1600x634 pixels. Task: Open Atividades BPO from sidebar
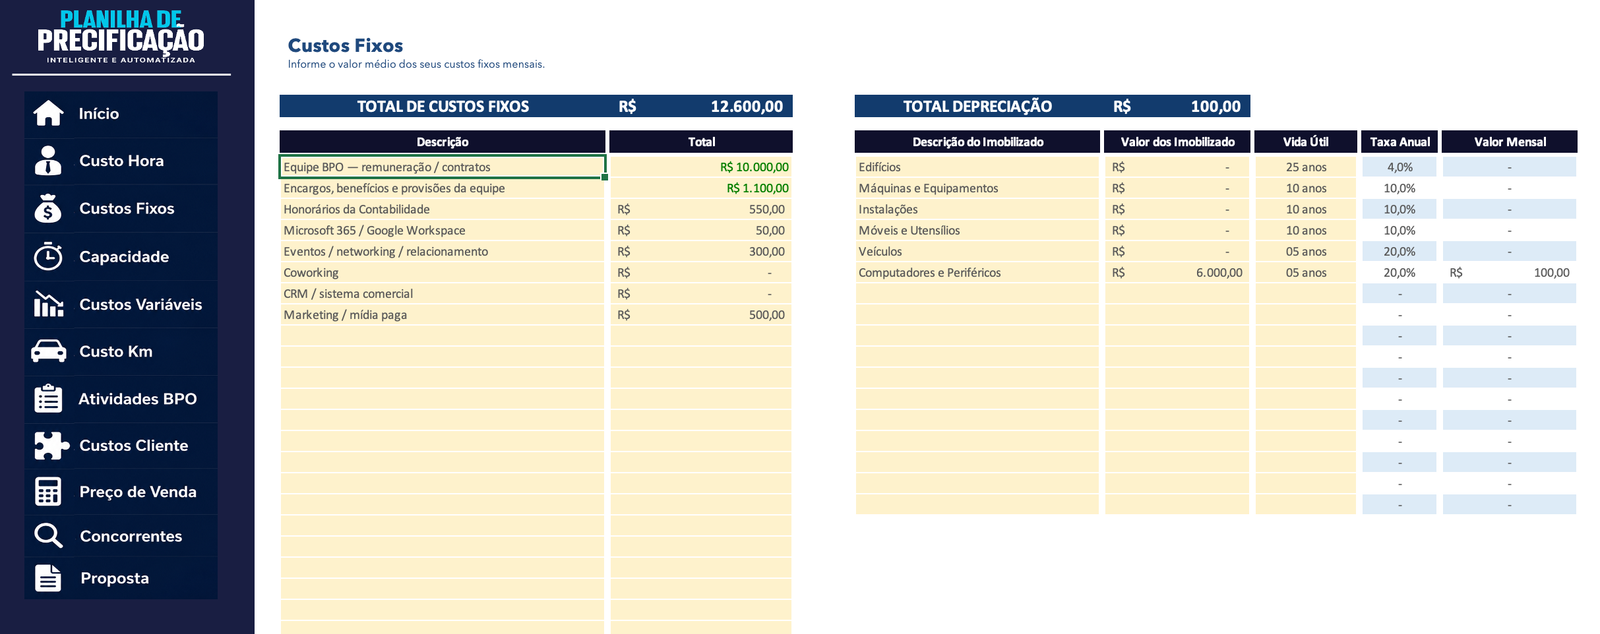point(121,398)
